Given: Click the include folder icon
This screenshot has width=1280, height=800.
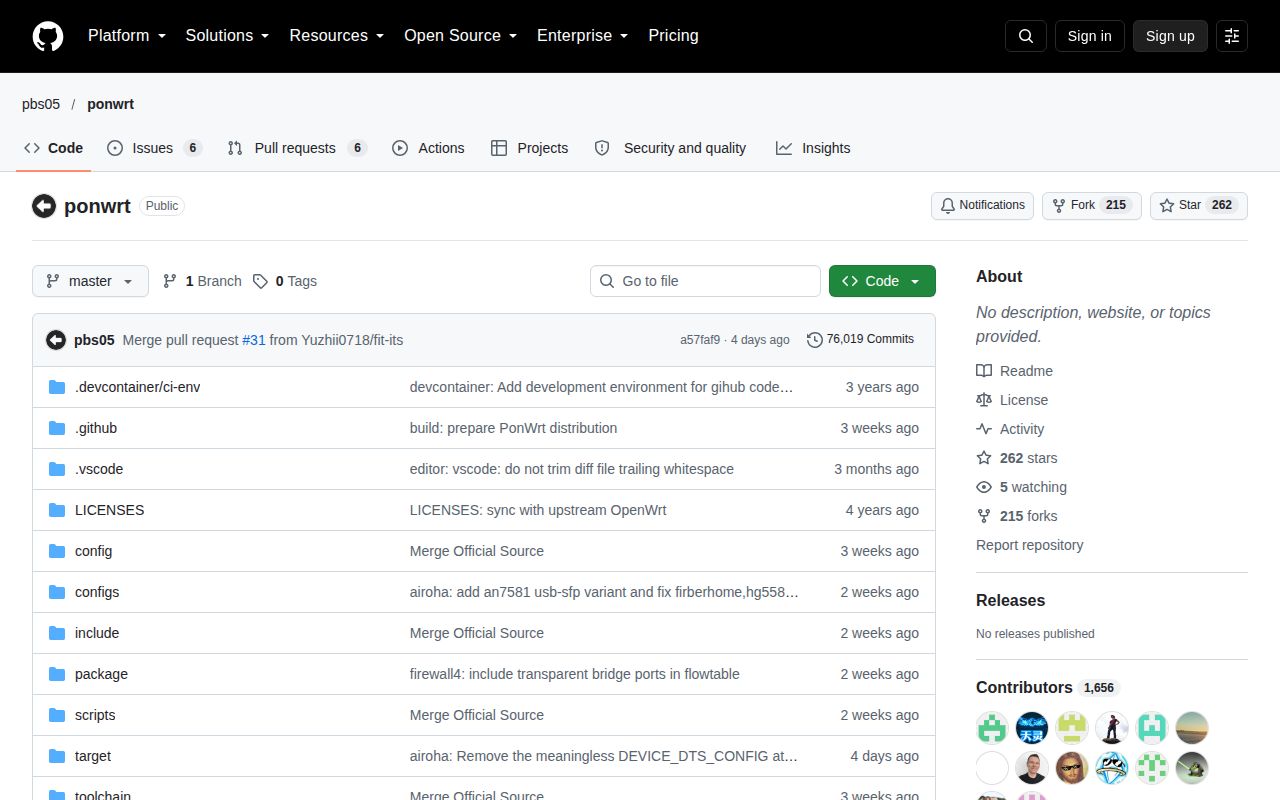Looking at the screenshot, I should [x=57, y=633].
